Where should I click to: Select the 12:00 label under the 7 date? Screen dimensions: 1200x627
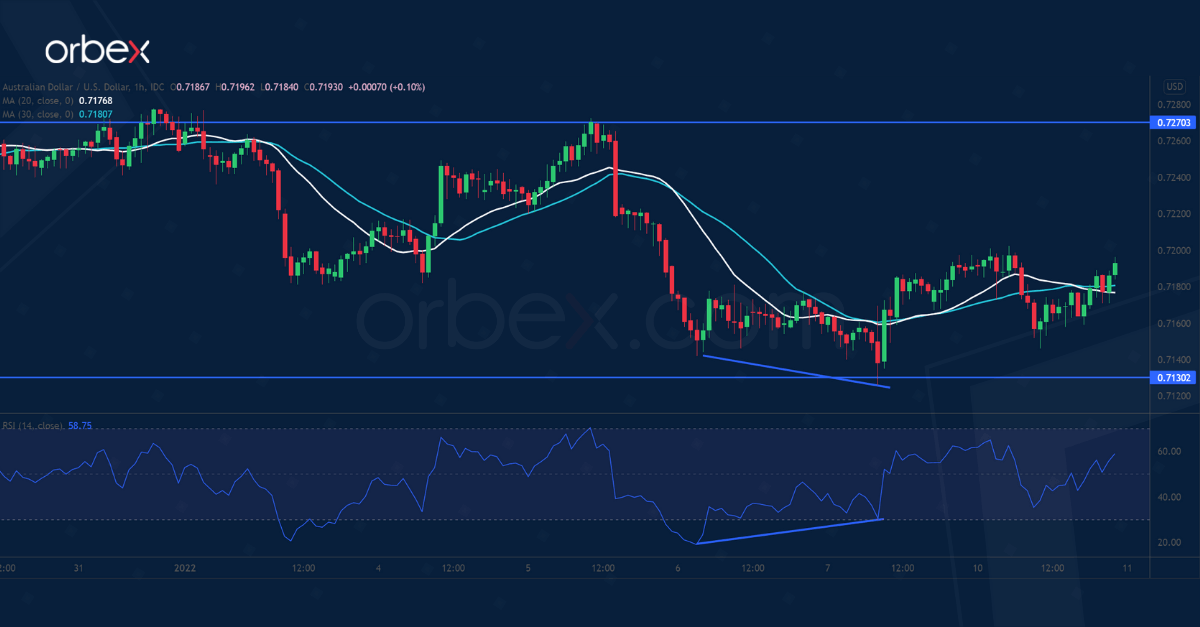pos(903,567)
